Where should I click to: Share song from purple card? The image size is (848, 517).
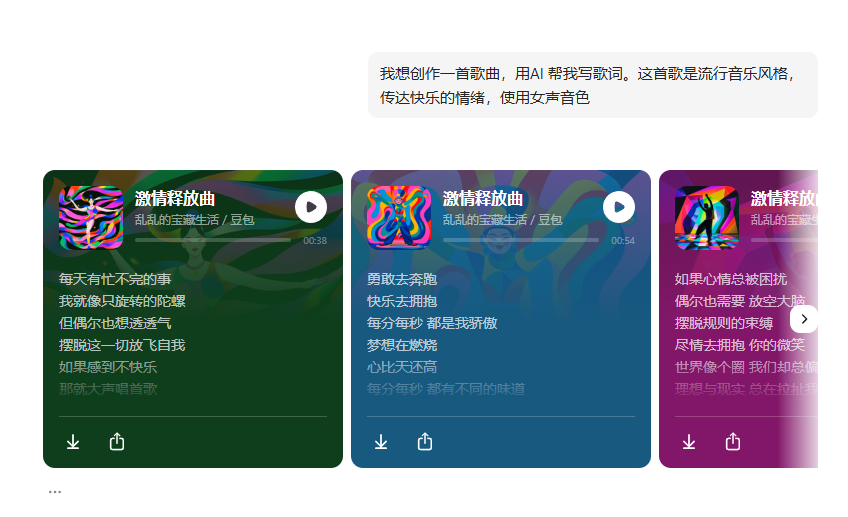pos(733,442)
